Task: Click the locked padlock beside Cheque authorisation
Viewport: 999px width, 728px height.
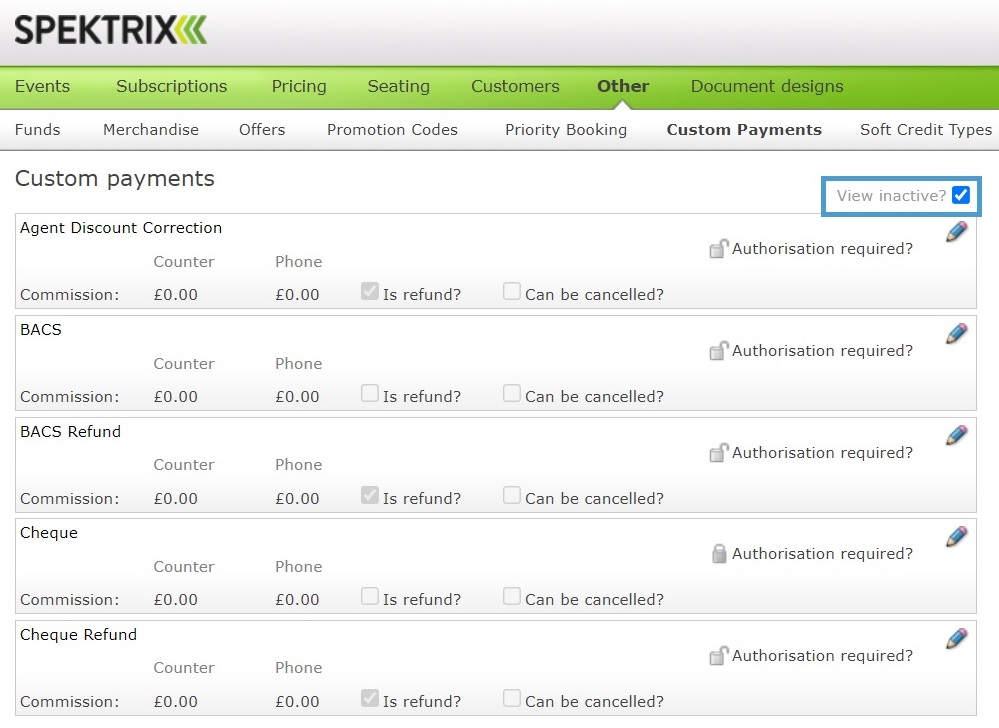Action: (x=718, y=552)
